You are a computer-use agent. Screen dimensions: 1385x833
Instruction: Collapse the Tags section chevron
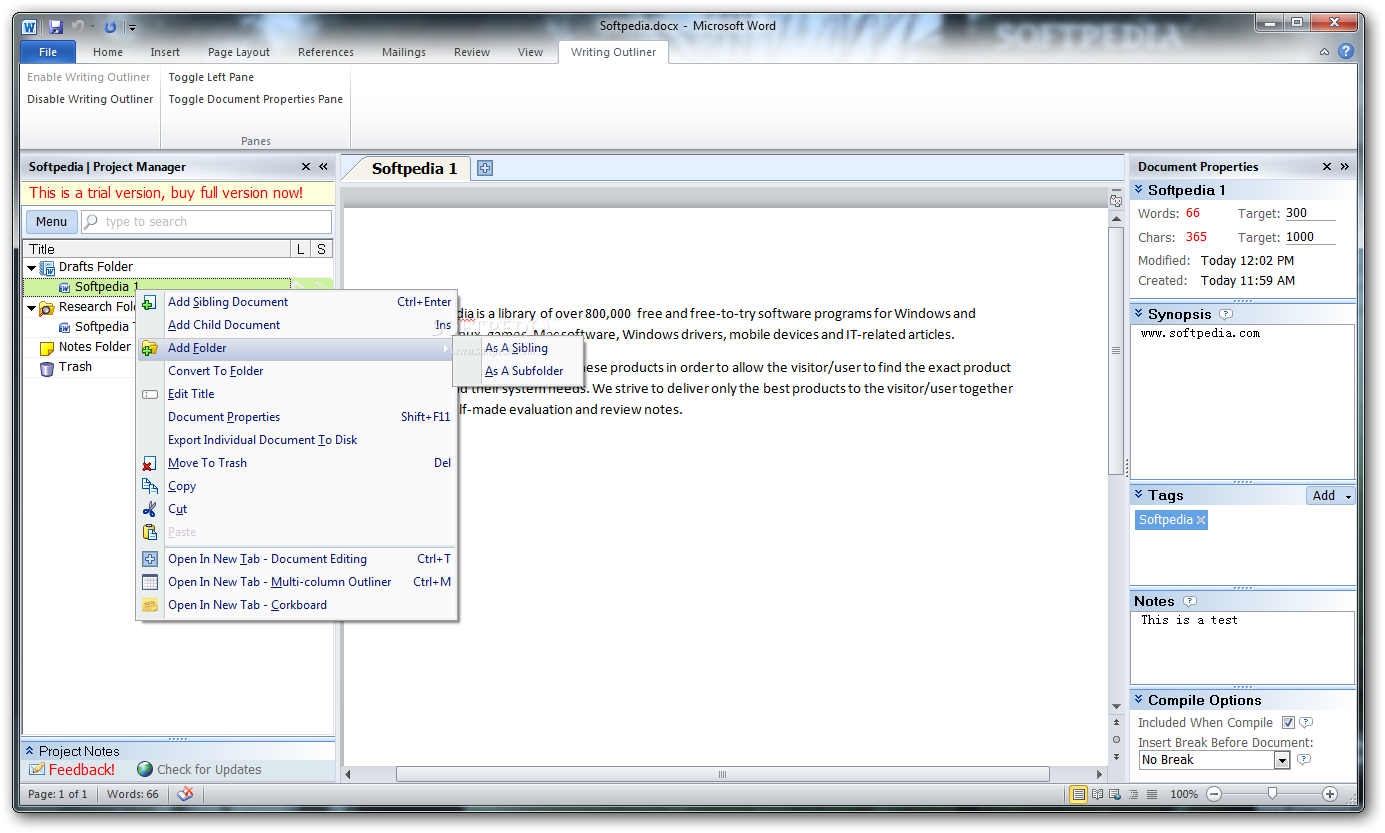tap(1139, 495)
